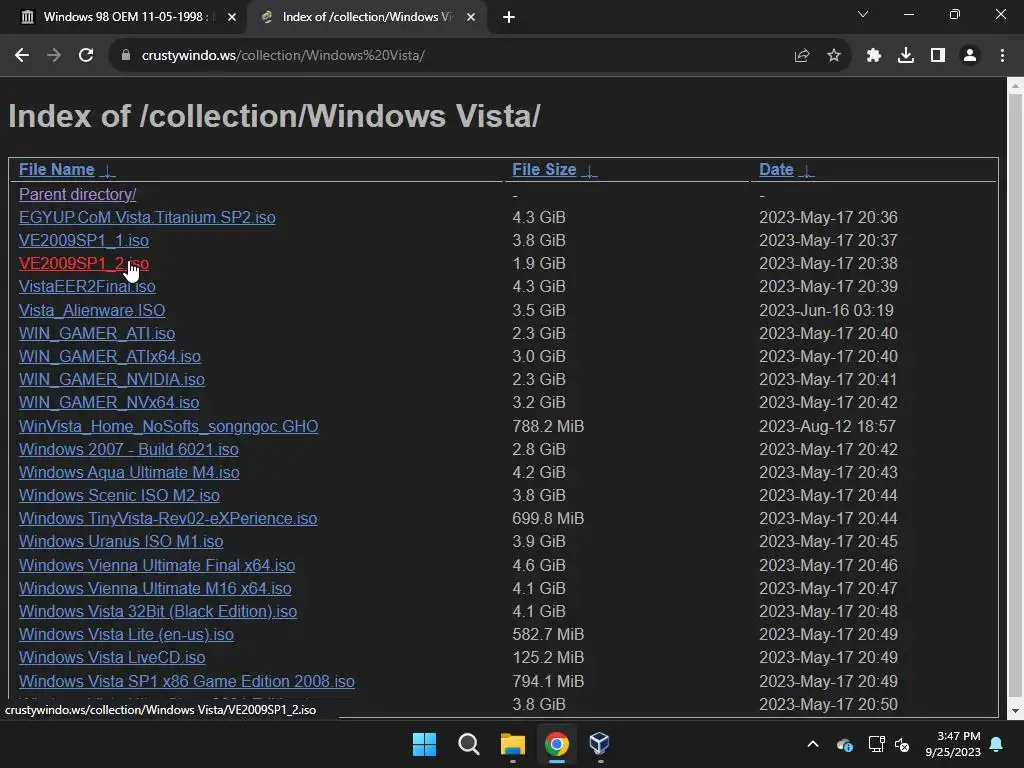Download Windows Vista SP1 x86 Game Edition 2008.iso
1024x768 pixels.
pyautogui.click(x=187, y=681)
